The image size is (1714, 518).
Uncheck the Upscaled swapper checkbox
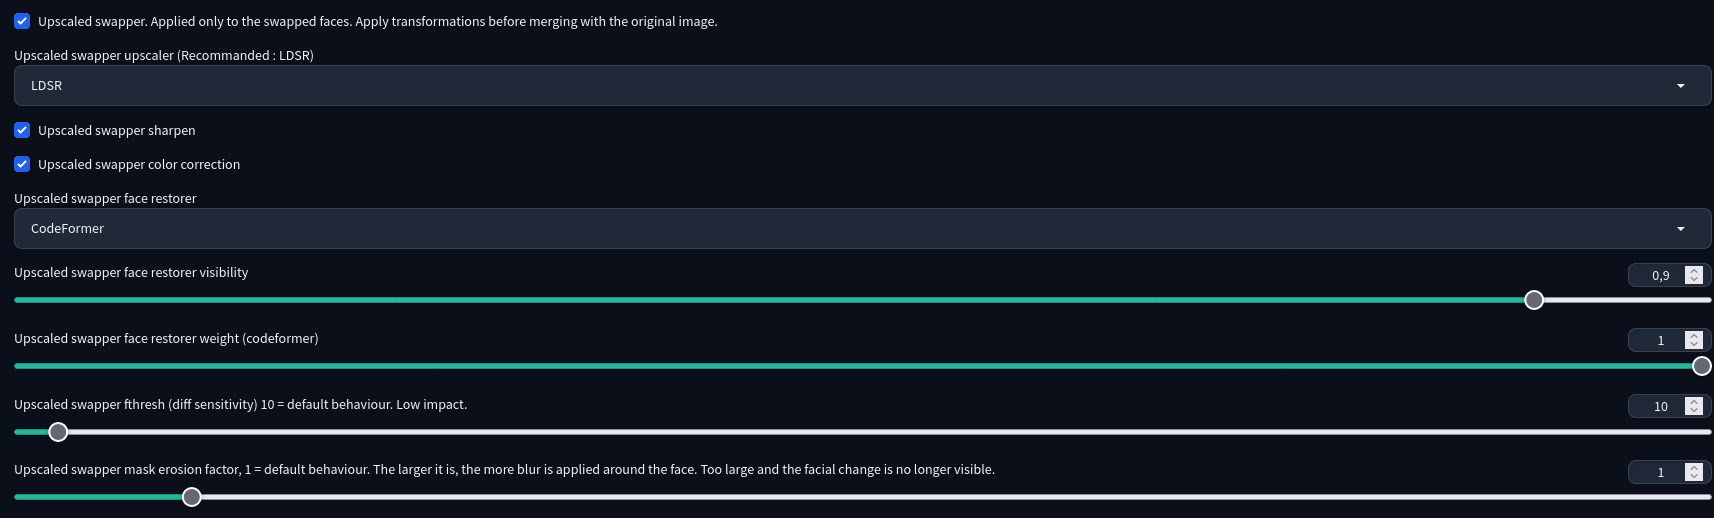[22, 21]
